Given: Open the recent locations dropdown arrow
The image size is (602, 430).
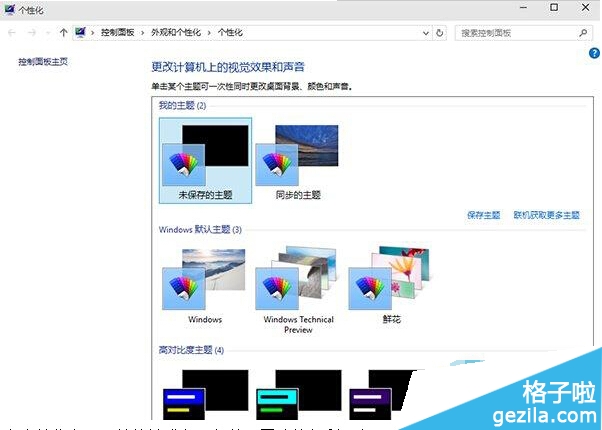Looking at the screenshot, I should 48,33.
